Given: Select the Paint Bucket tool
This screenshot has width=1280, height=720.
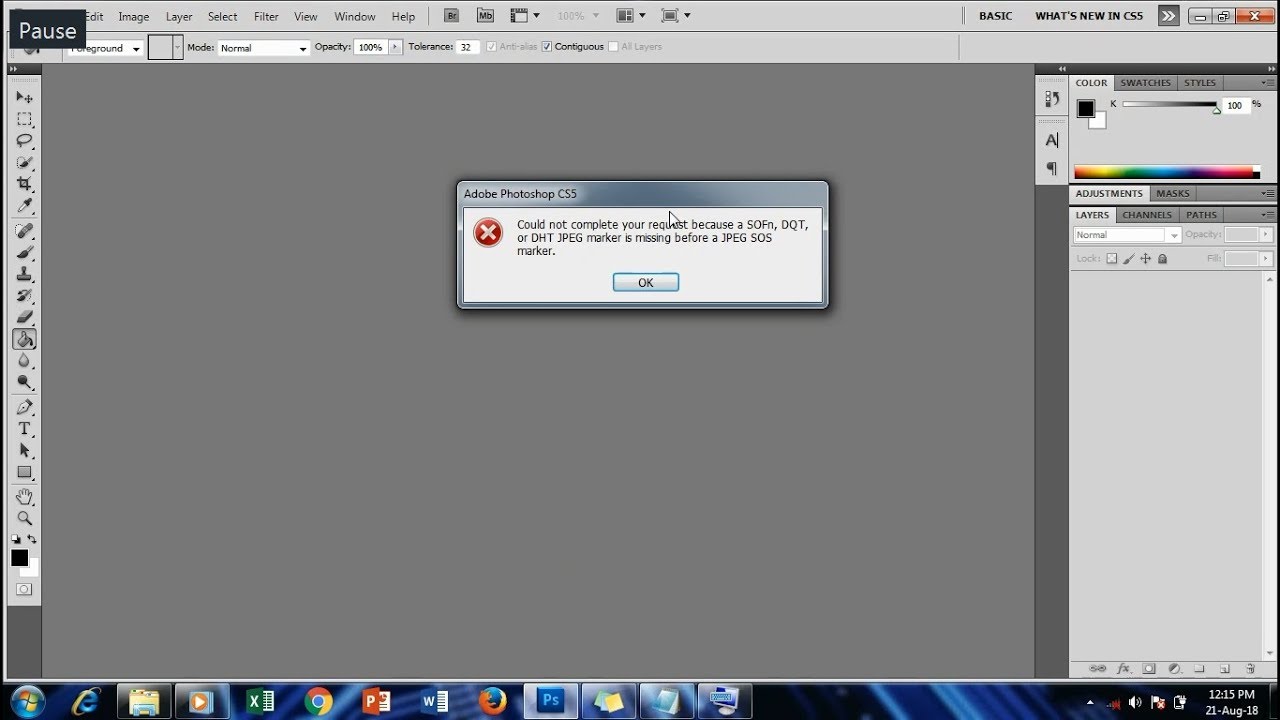Looking at the screenshot, I should coord(25,340).
